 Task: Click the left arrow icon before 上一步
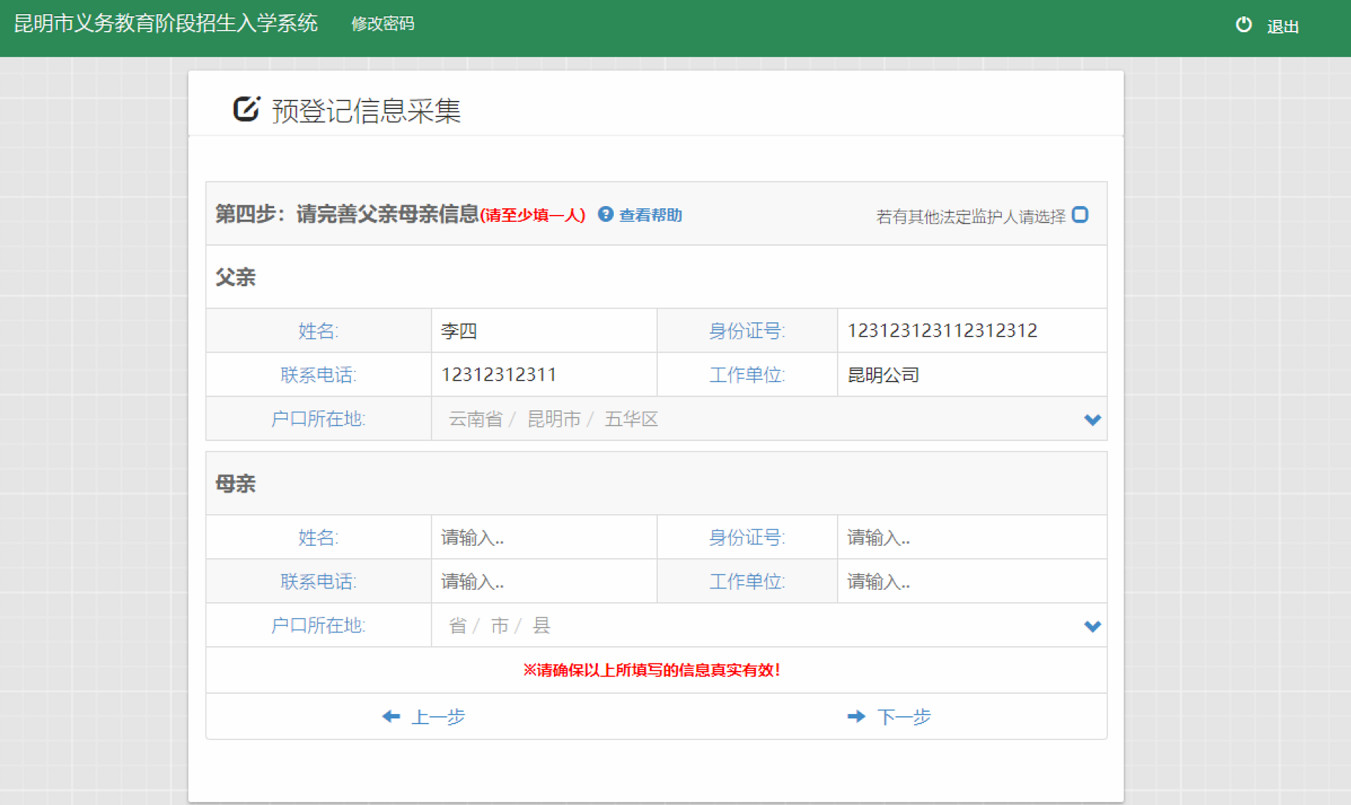(x=391, y=717)
